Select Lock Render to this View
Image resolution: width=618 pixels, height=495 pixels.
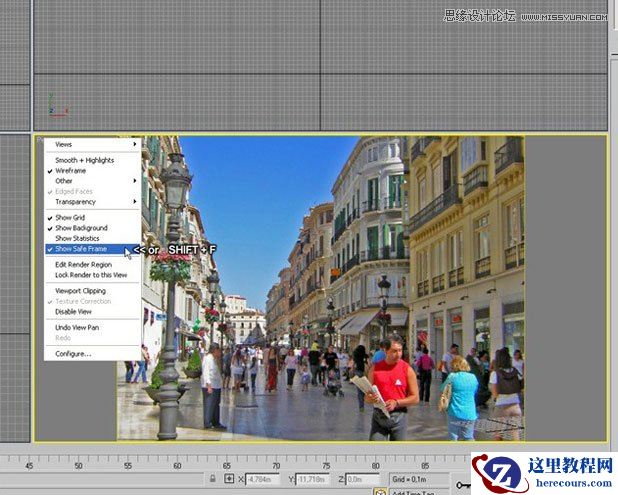(93, 275)
